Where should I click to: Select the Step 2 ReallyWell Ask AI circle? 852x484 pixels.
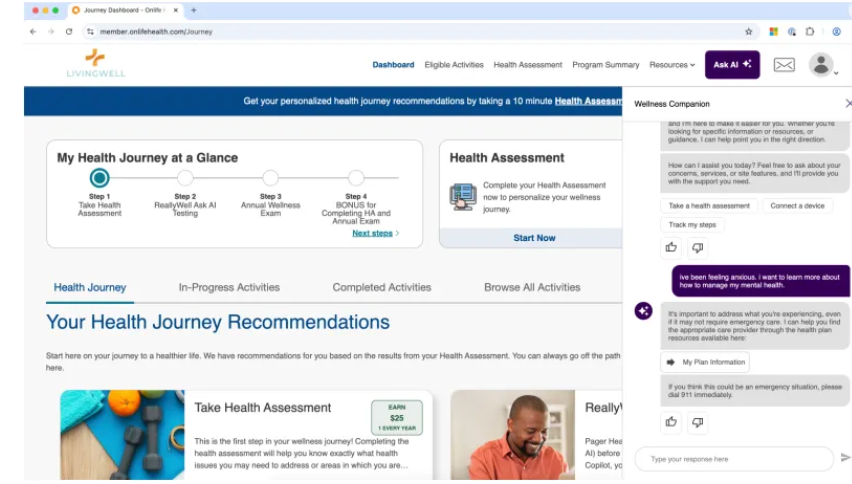pos(185,178)
